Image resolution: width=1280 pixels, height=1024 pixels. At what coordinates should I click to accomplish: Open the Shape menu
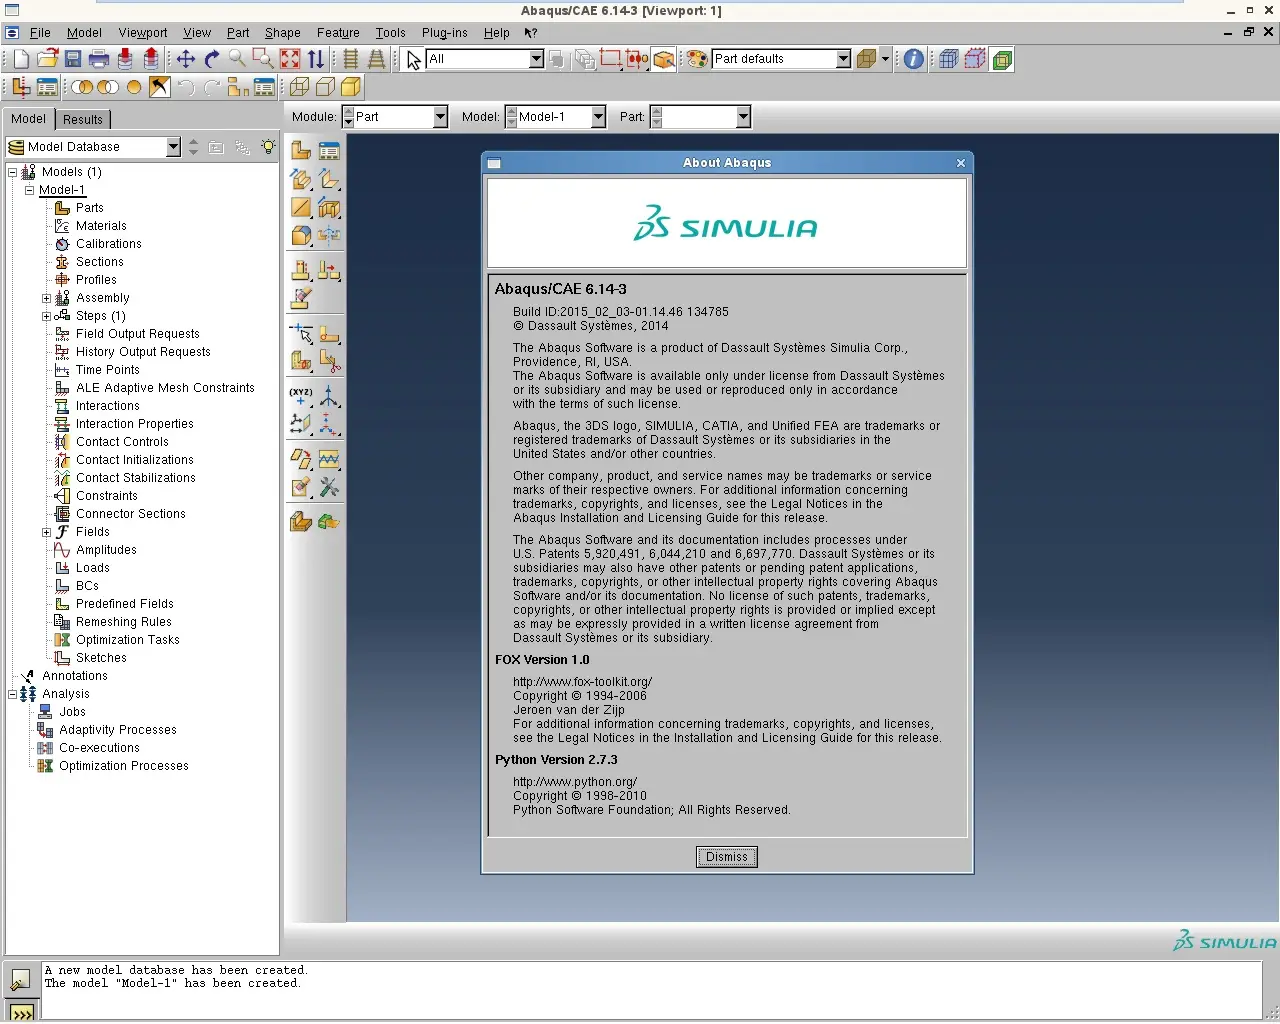coord(283,33)
